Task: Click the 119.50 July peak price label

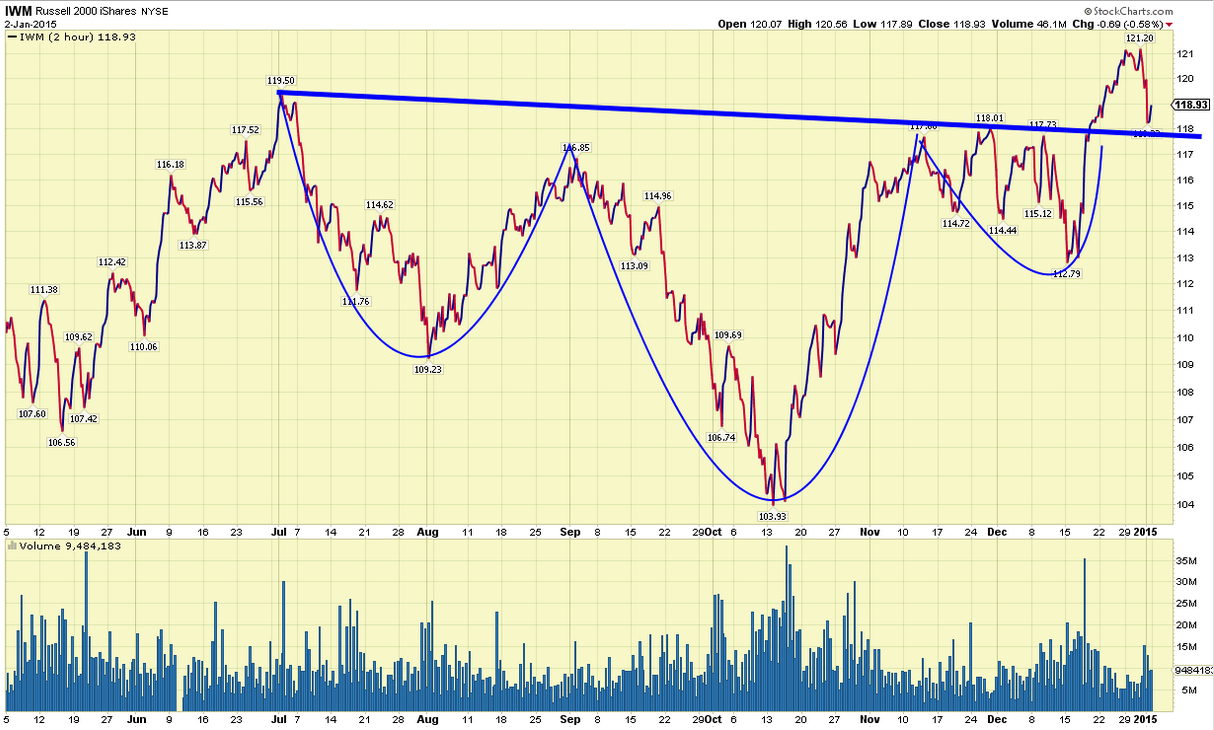Action: (x=281, y=80)
